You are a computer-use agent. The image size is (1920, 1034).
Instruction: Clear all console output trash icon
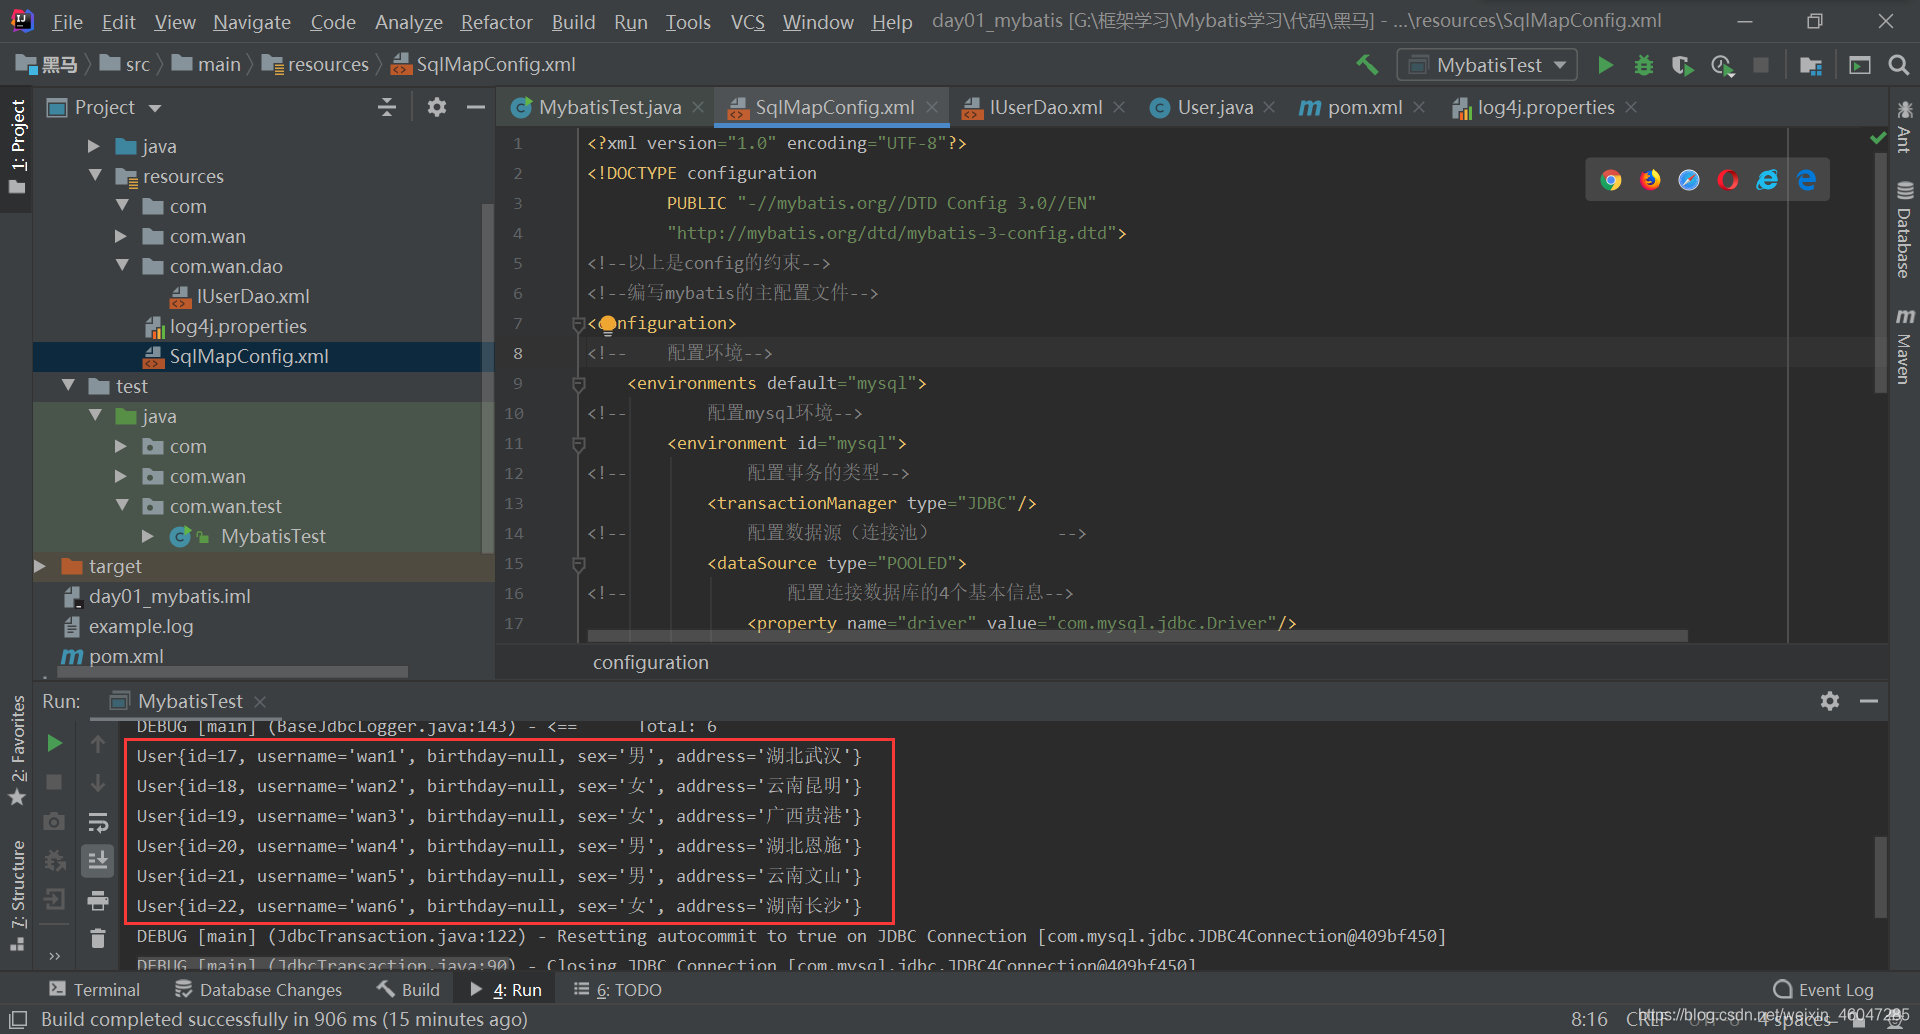98,939
